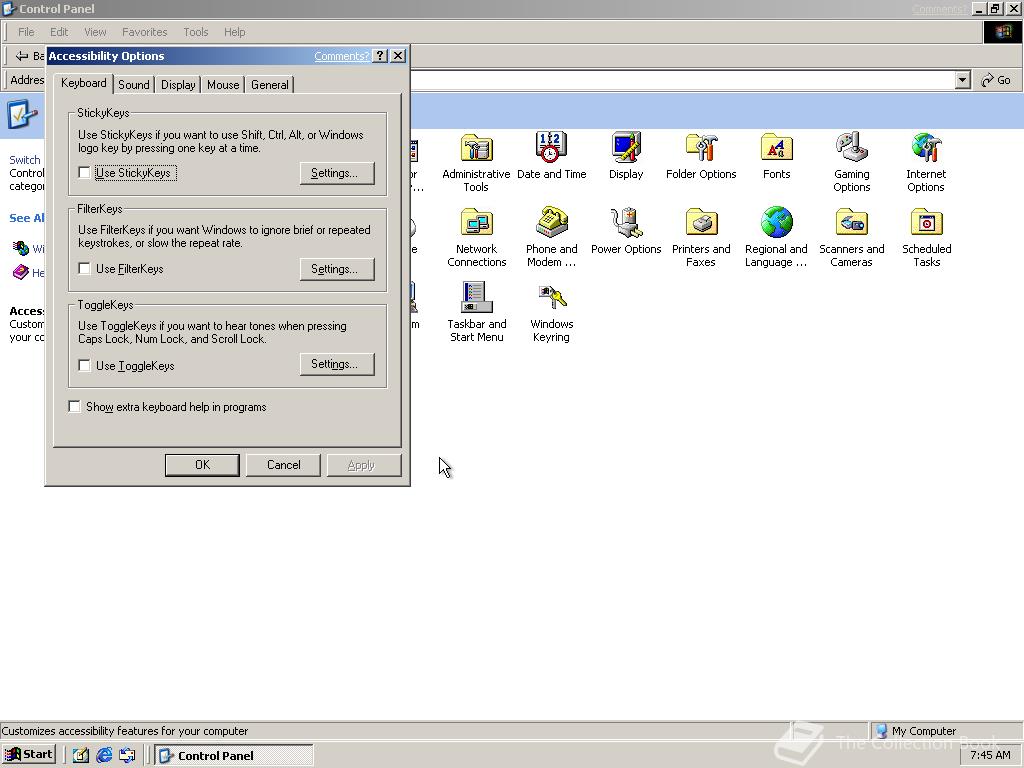Switch to the General tab
The height and width of the screenshot is (768, 1024).
coord(270,85)
